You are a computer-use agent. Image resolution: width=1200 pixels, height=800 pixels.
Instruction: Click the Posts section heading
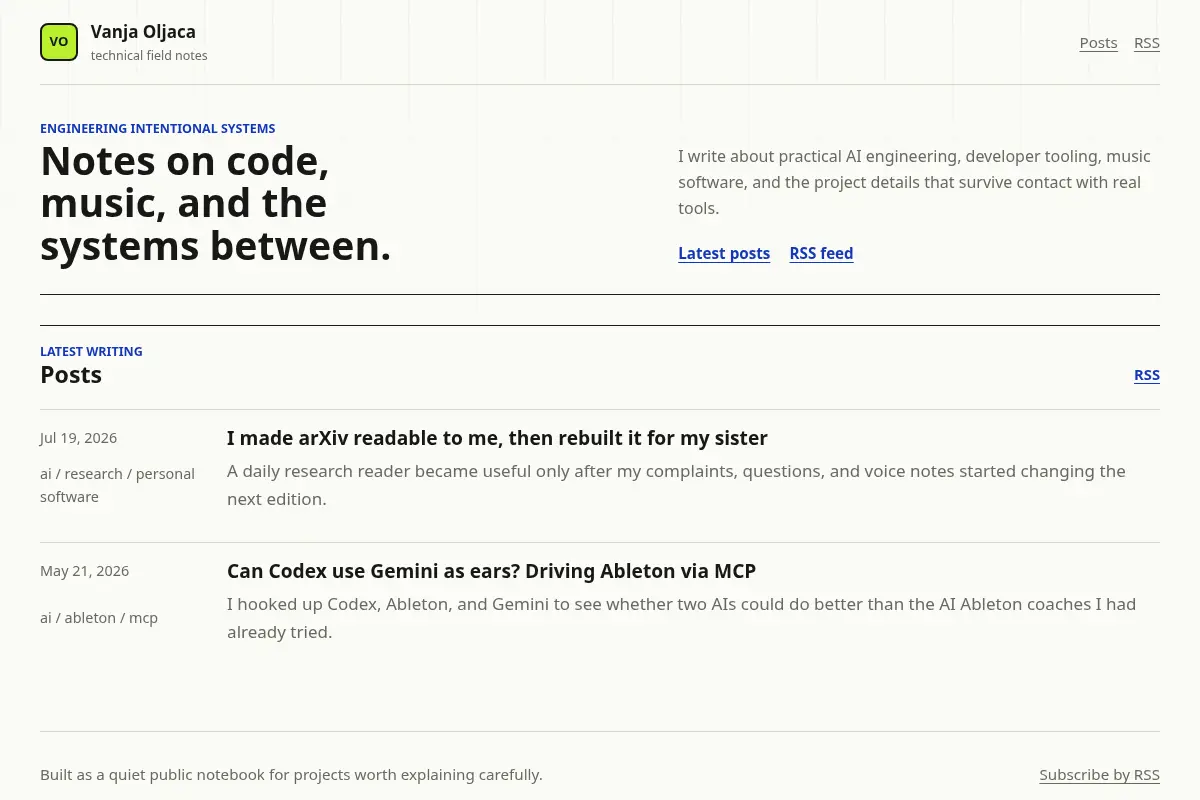pos(71,375)
